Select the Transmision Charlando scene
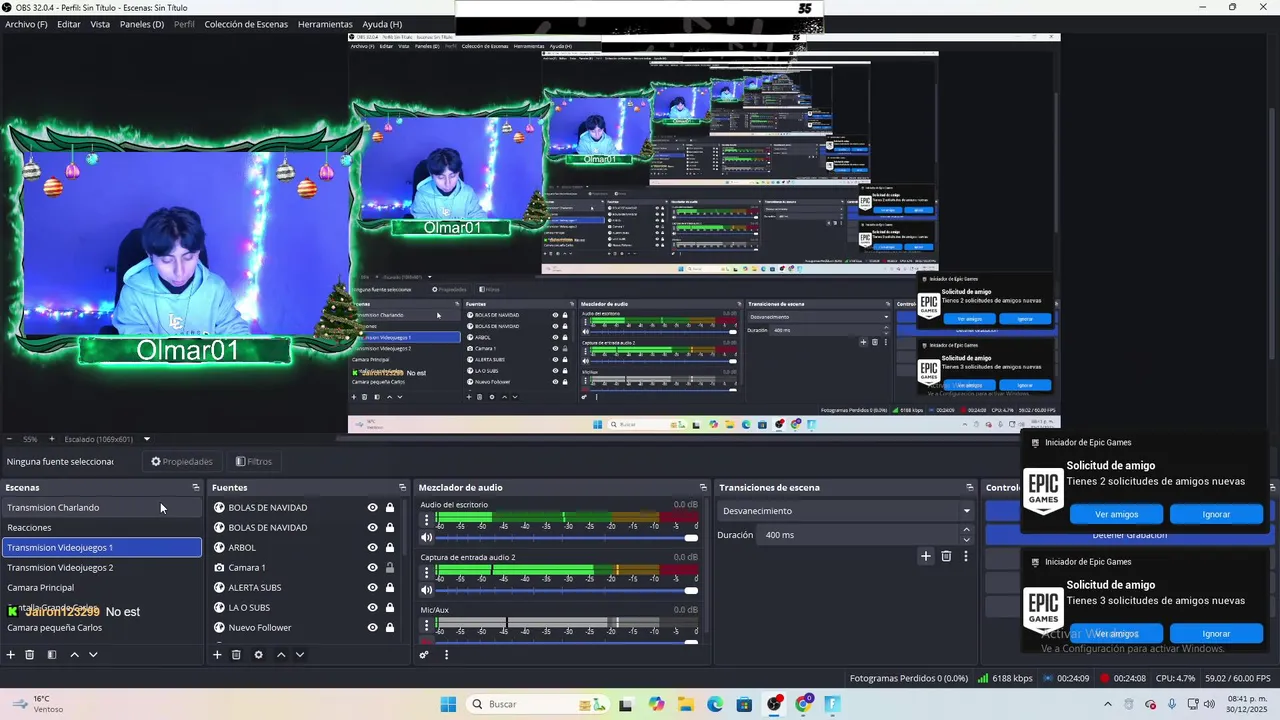1280x720 pixels. tap(102, 508)
